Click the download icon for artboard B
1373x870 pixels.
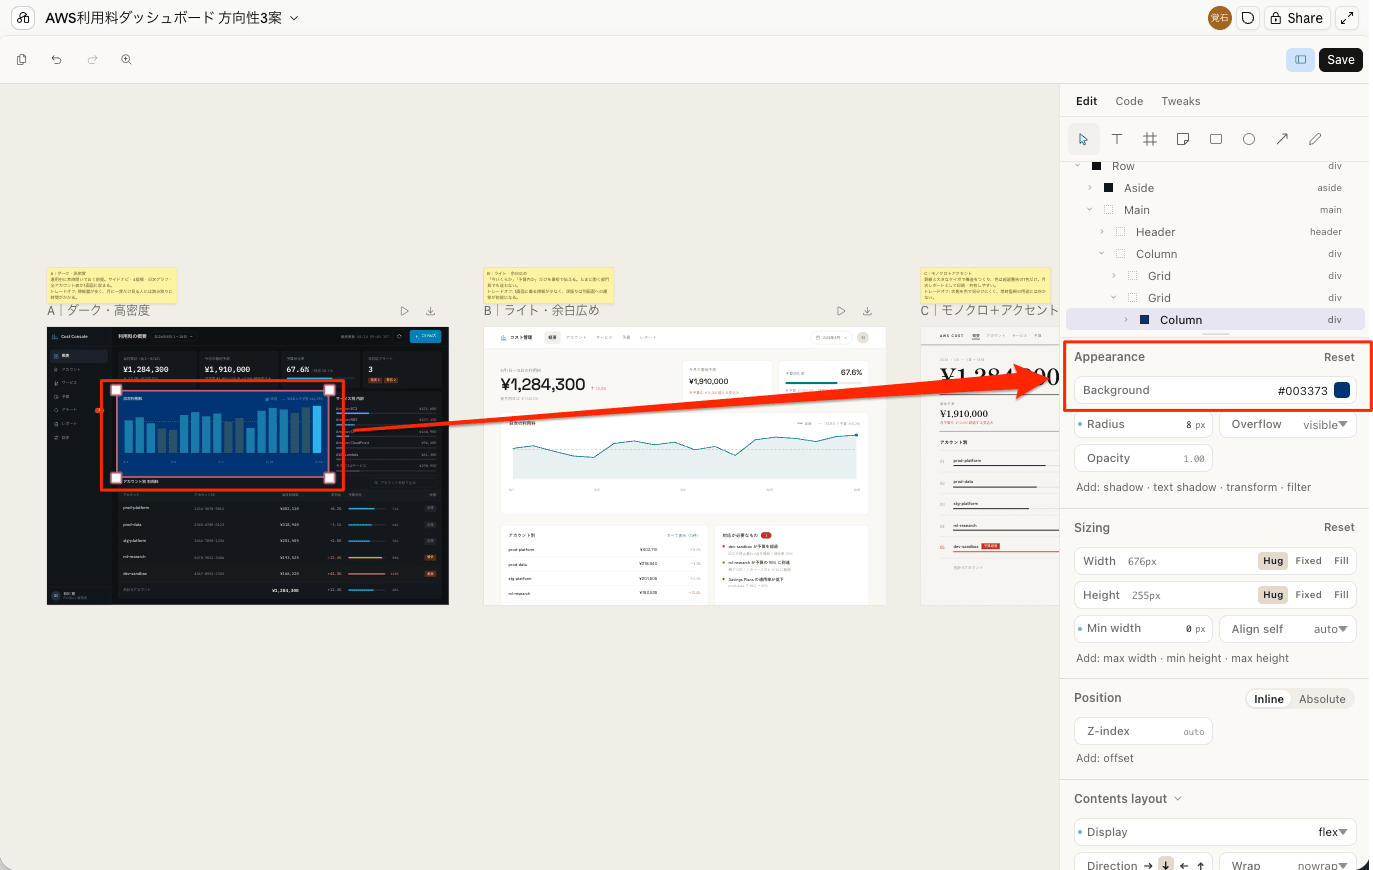(867, 311)
